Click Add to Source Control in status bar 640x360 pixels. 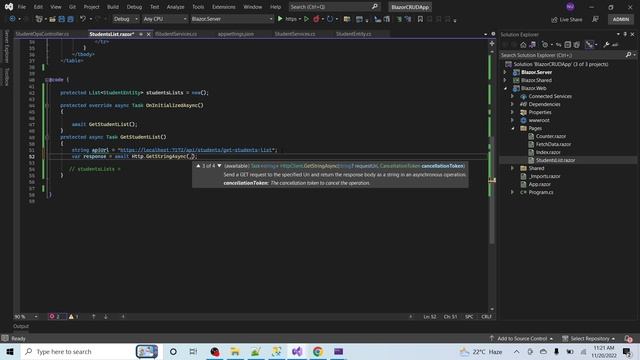coord(521,338)
